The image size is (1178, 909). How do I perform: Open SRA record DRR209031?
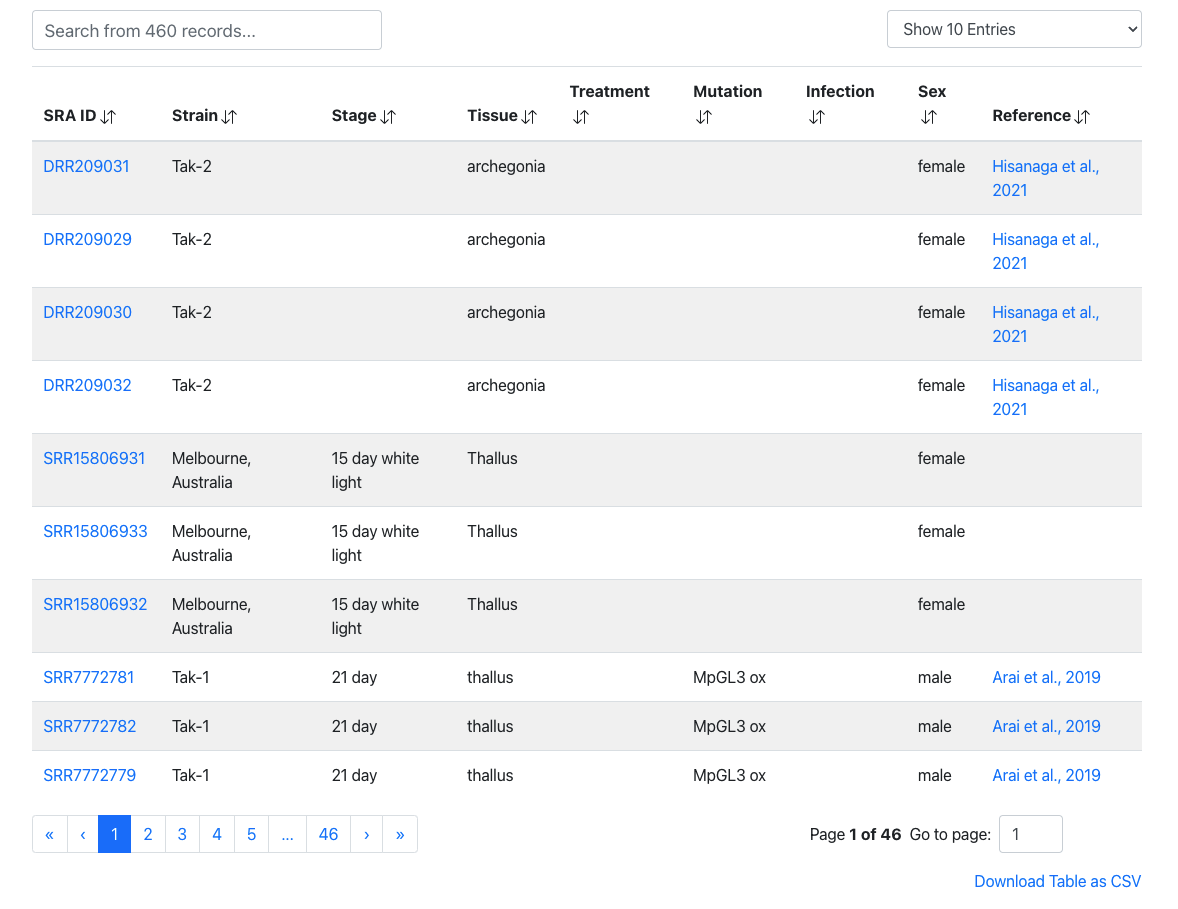point(87,166)
